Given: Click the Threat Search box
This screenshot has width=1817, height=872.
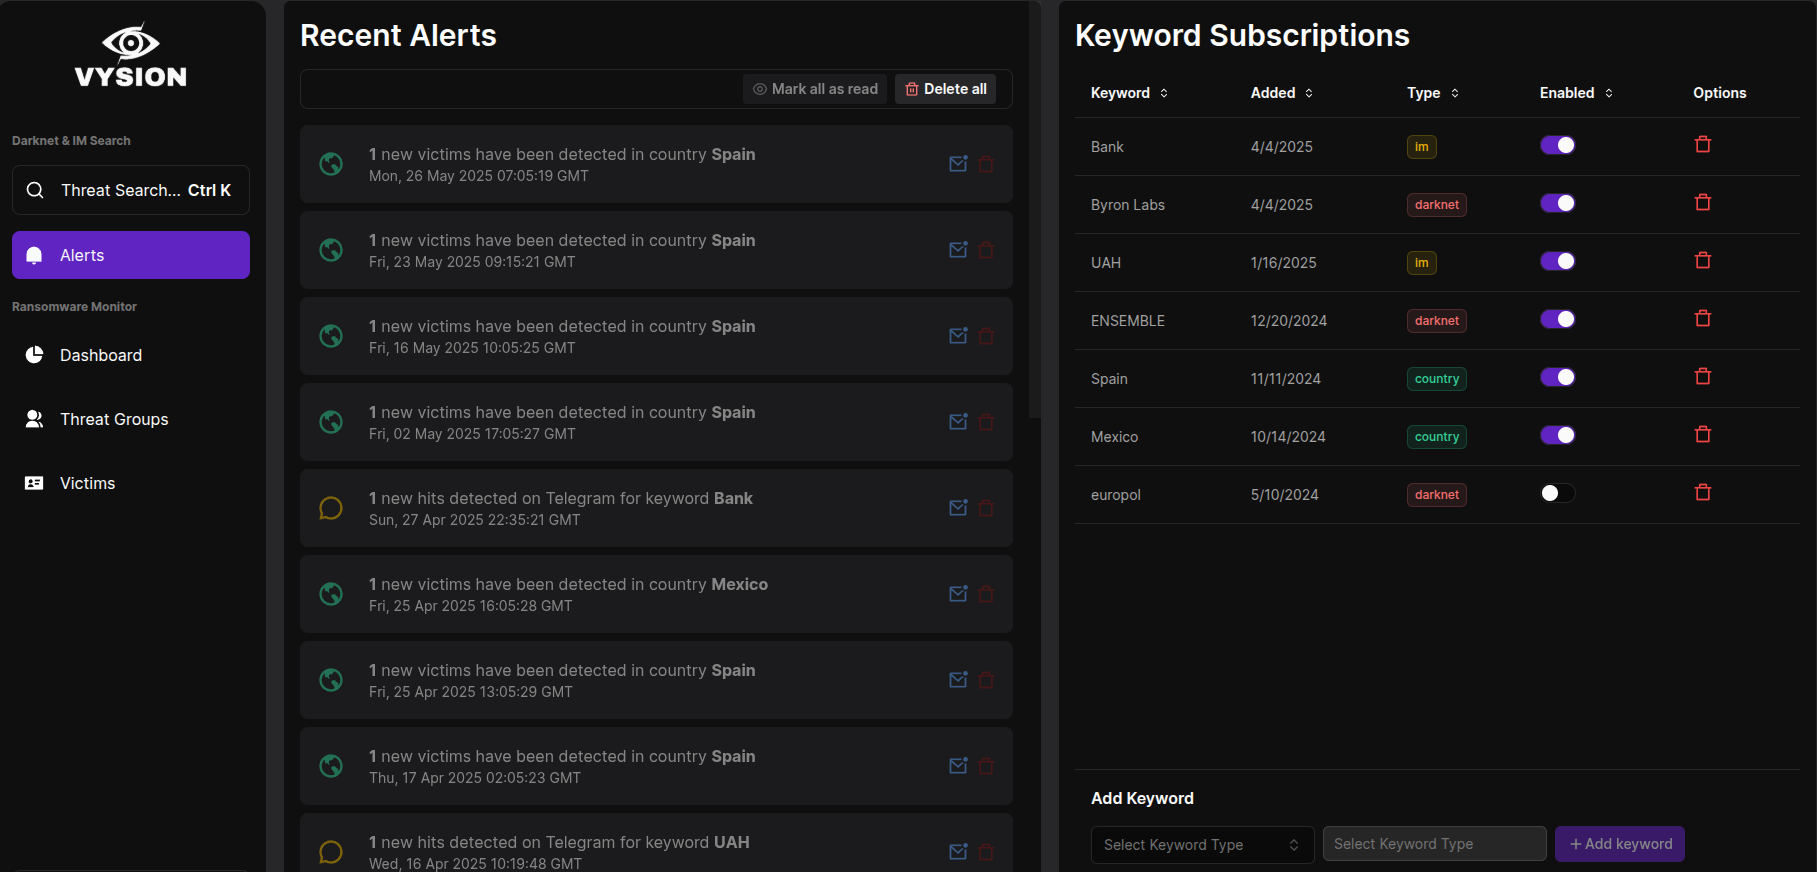Looking at the screenshot, I should point(131,190).
